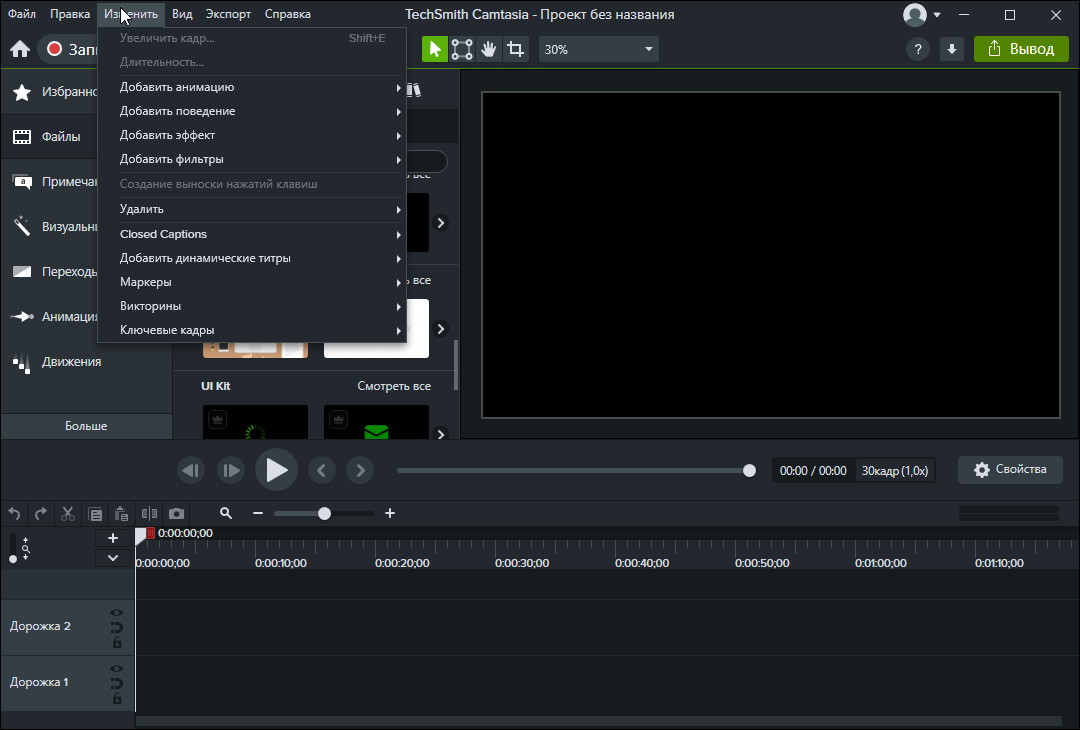Open the user account avatar
1080x730 pixels.
915,14
